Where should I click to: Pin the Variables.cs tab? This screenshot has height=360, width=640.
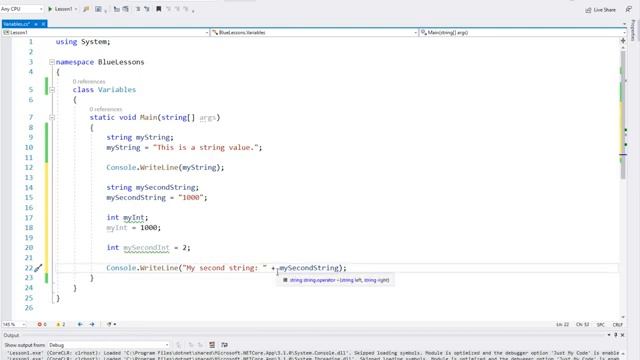pyautogui.click(x=36, y=24)
